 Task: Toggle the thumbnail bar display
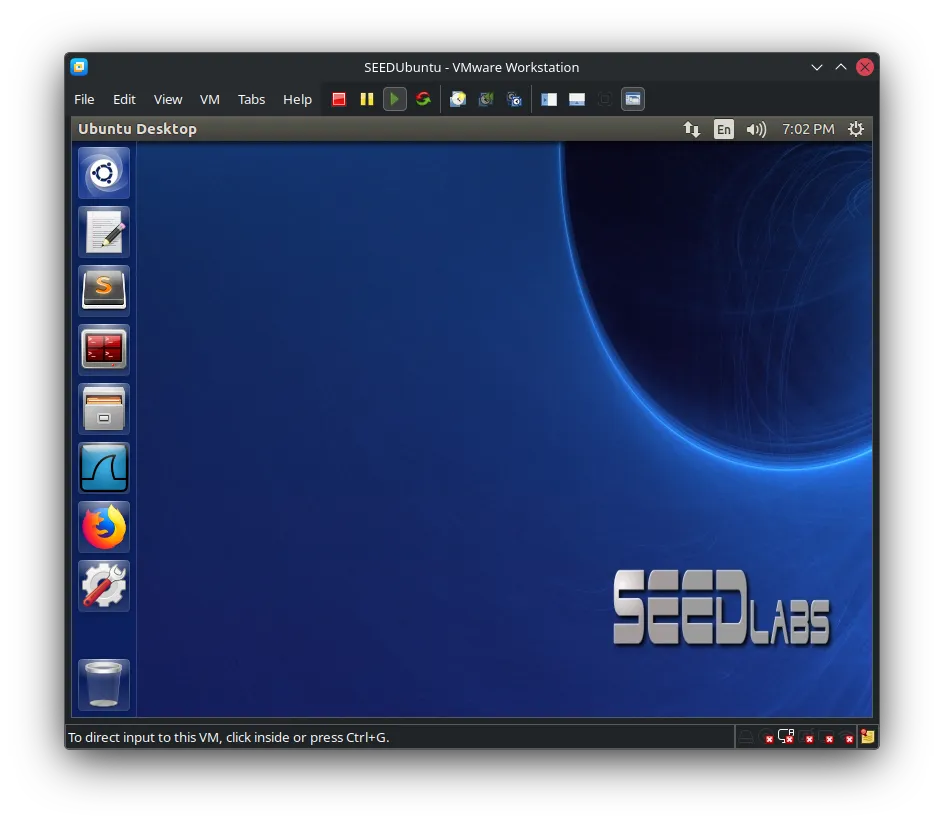[x=577, y=99]
